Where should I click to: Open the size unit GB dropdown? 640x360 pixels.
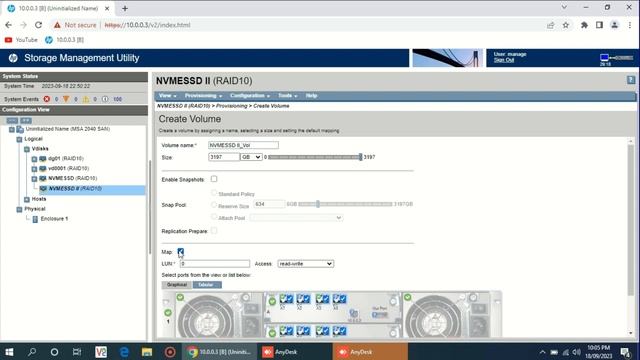251,157
